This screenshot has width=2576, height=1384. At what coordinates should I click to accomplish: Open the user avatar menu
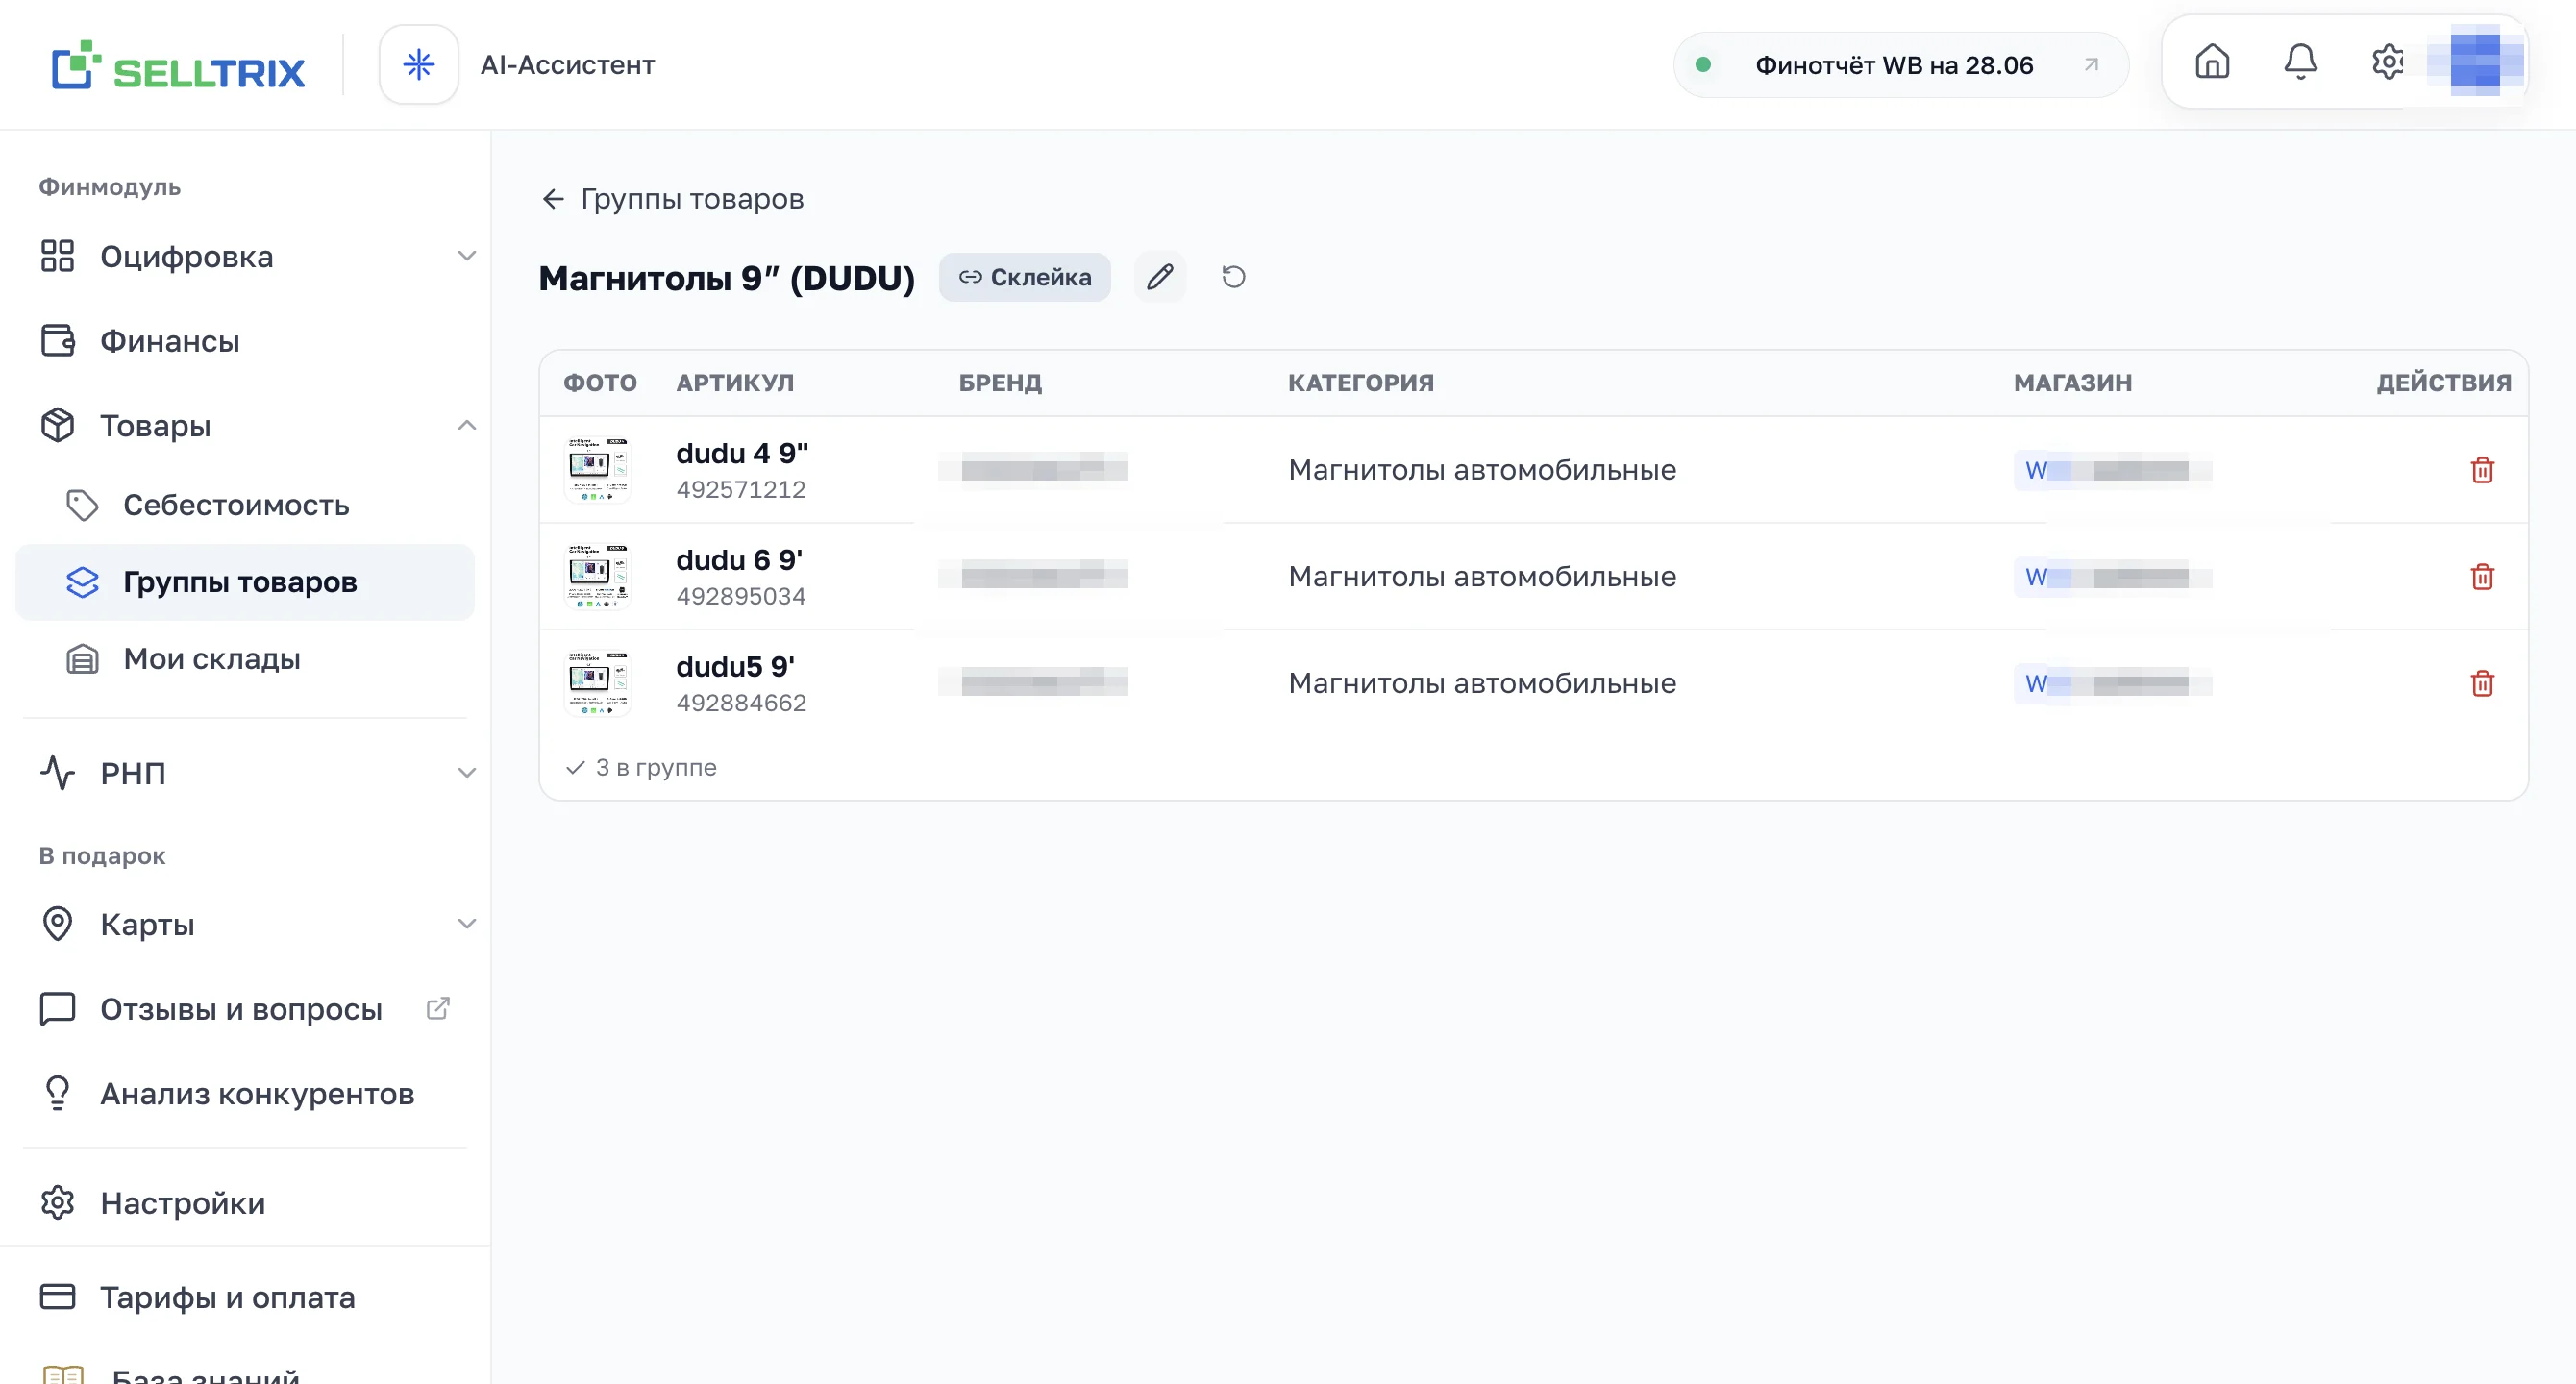pyautogui.click(x=2476, y=62)
